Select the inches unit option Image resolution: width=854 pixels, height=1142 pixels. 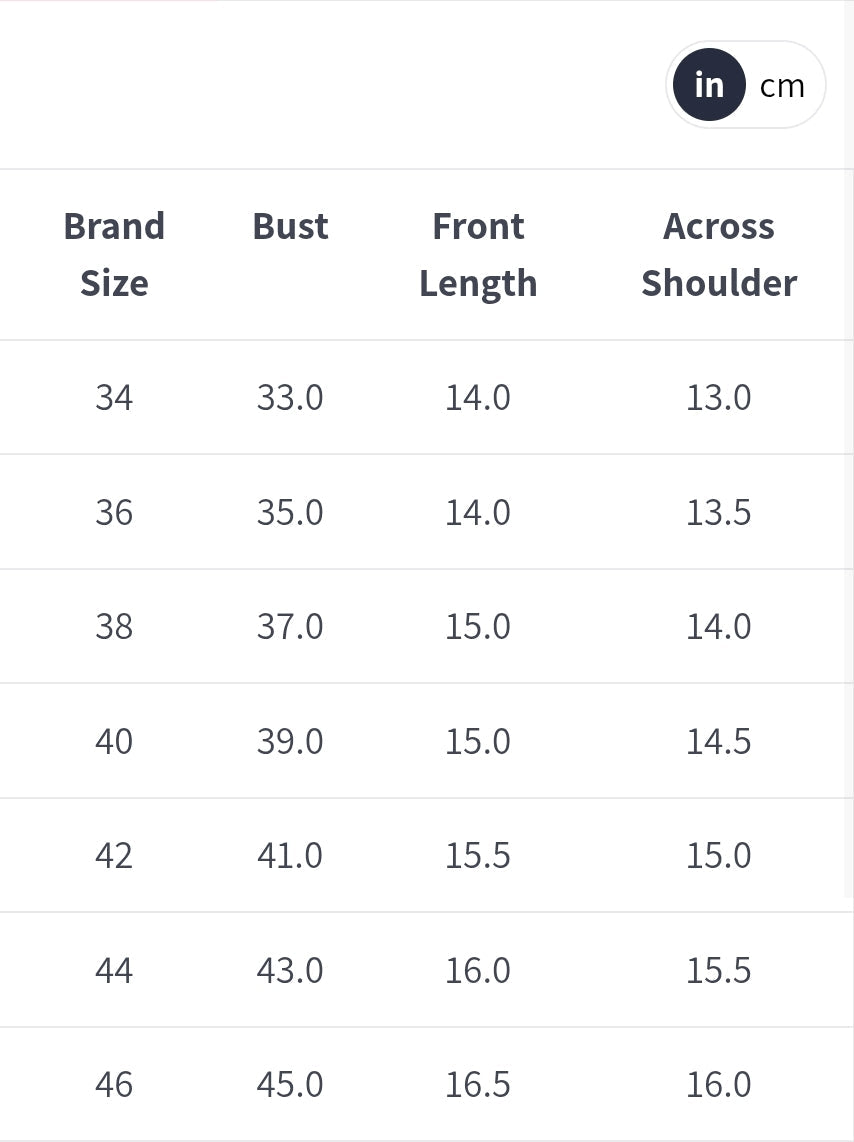click(709, 85)
